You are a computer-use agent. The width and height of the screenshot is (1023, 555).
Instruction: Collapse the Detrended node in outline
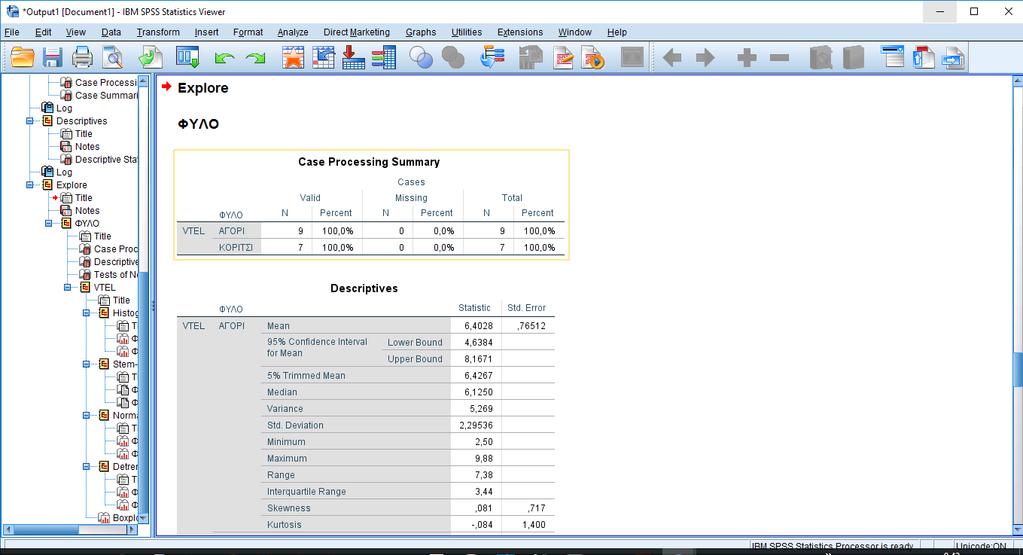tap(86, 466)
